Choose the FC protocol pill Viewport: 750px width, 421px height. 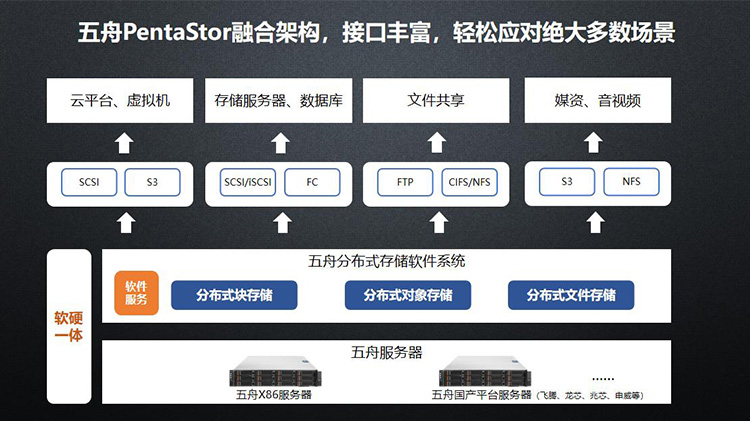[313, 183]
